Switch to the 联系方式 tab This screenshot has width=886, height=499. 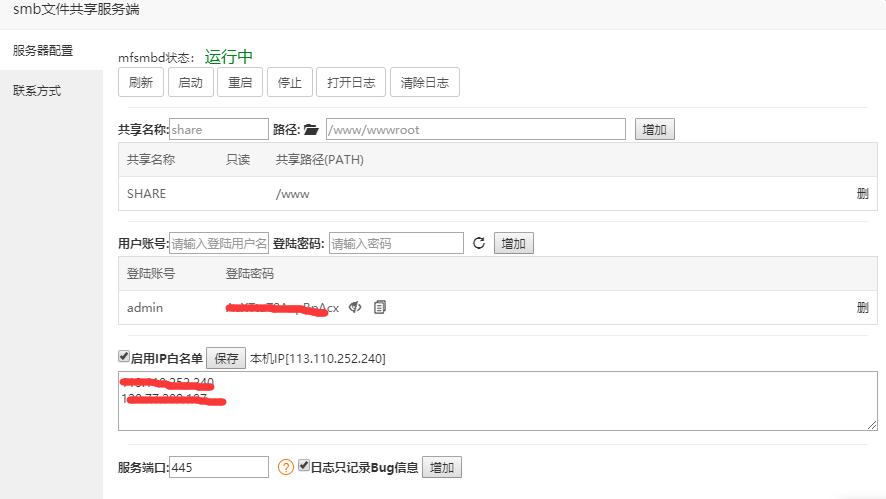point(37,91)
